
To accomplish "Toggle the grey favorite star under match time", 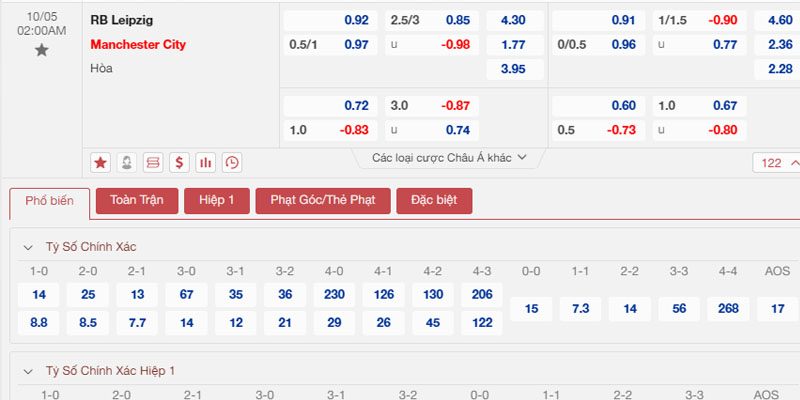I will (41, 50).
